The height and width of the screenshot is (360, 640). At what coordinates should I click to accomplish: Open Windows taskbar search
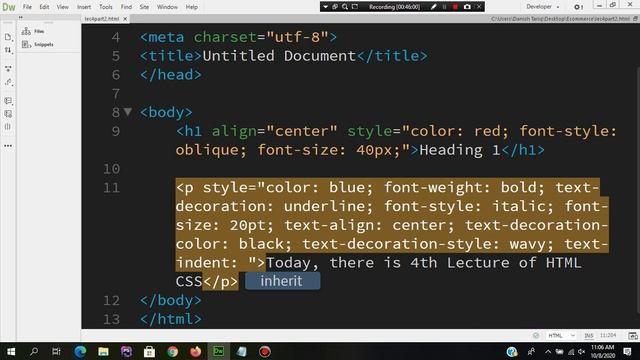click(34, 351)
